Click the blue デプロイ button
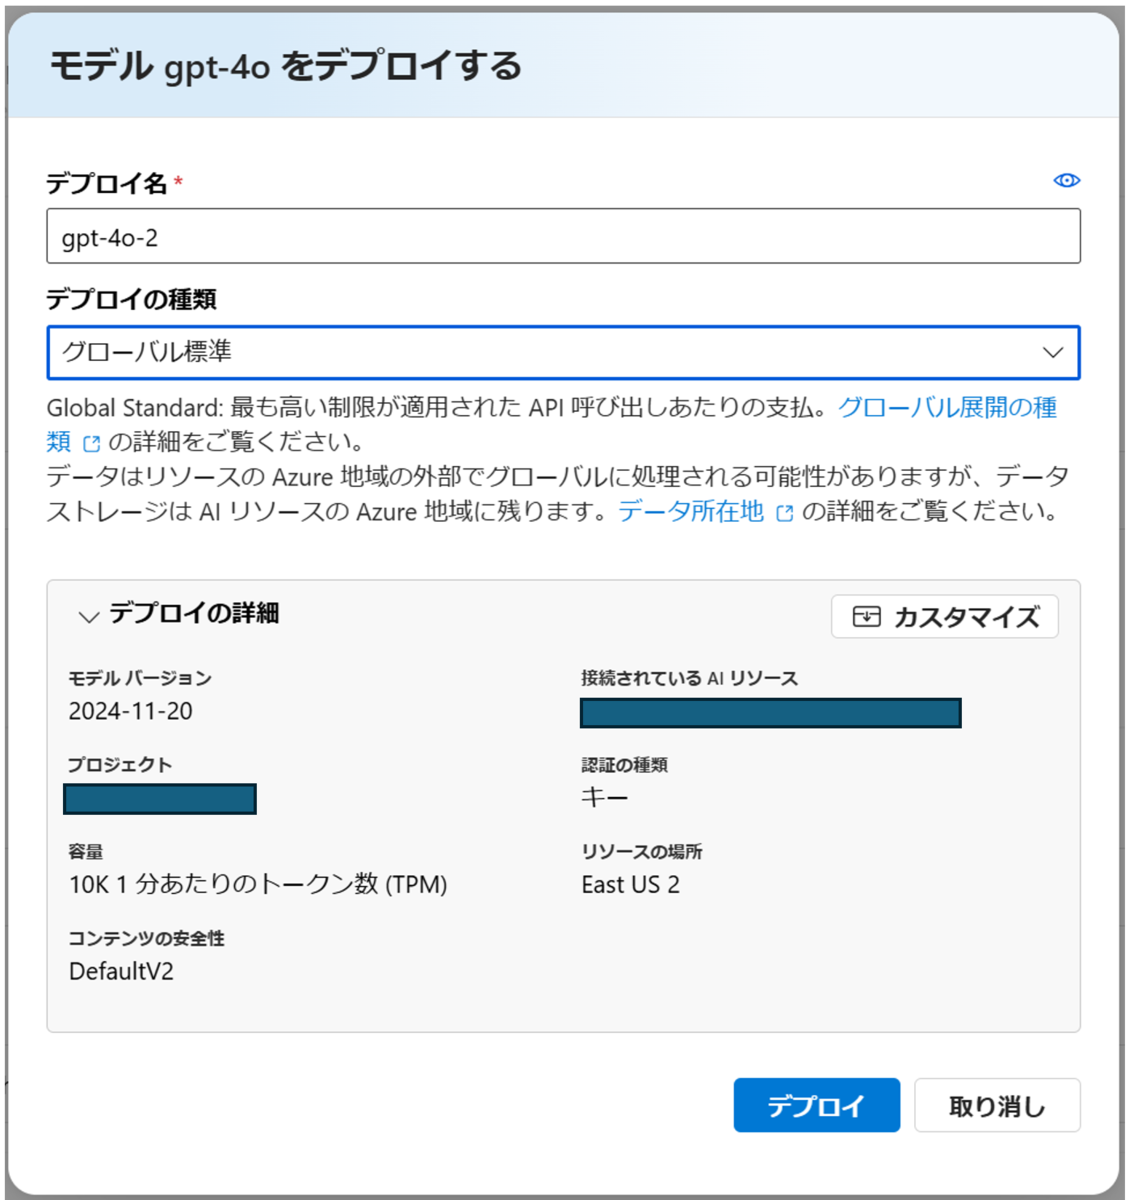 pos(816,1105)
